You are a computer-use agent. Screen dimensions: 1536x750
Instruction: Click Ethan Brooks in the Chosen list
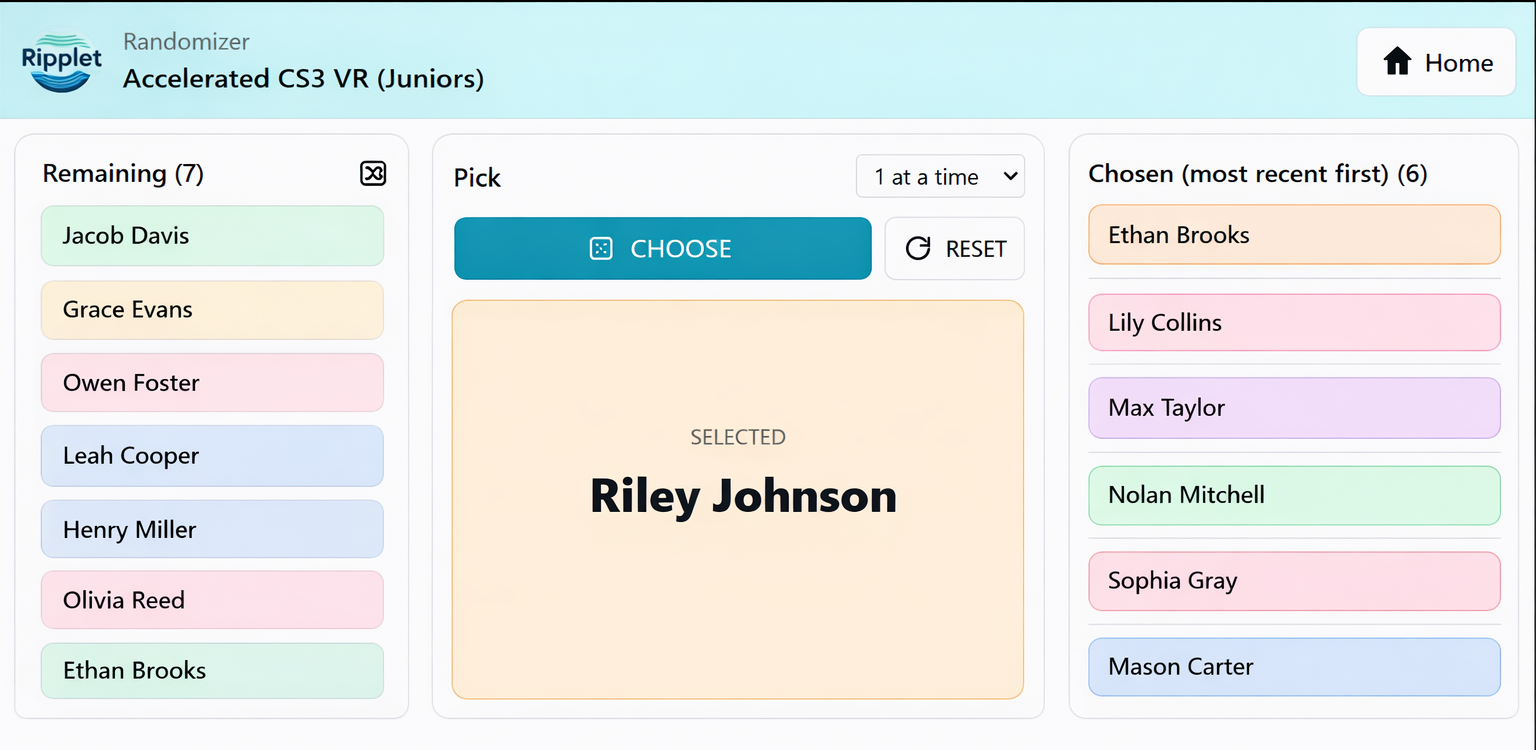click(1293, 234)
